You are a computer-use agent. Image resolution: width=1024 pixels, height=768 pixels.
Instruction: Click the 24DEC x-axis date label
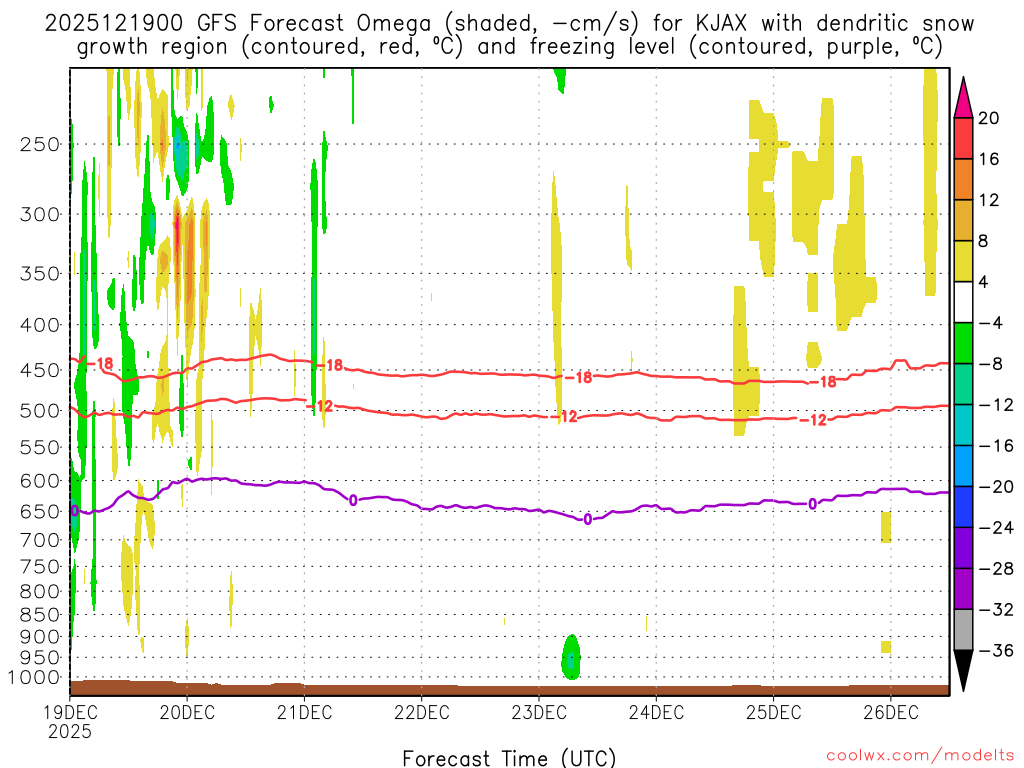coord(656,712)
